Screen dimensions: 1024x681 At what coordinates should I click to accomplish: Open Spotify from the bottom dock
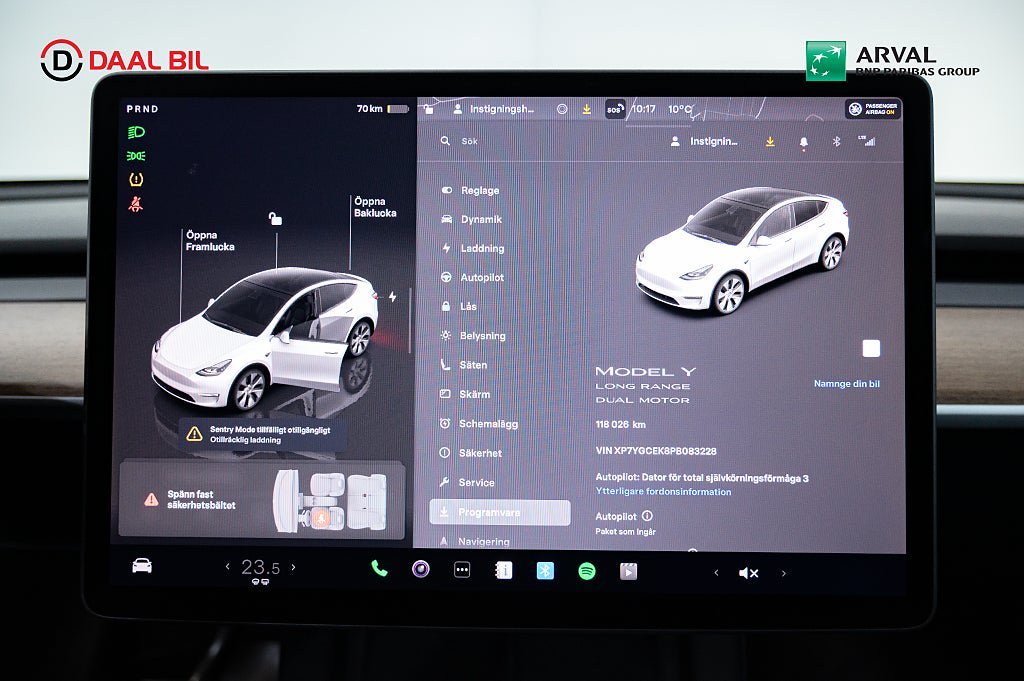(x=587, y=571)
